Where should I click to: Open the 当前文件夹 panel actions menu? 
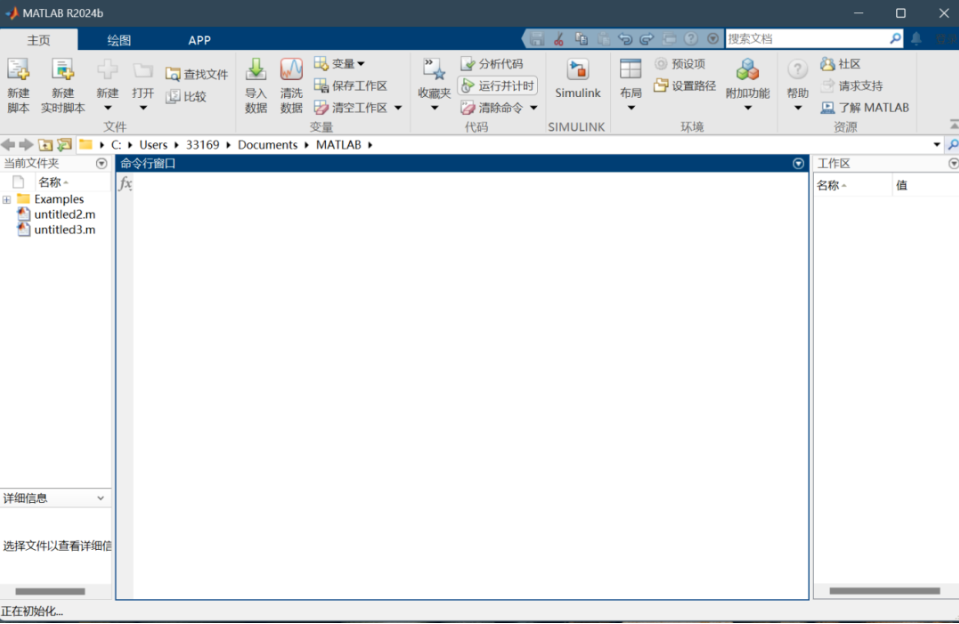click(x=102, y=163)
